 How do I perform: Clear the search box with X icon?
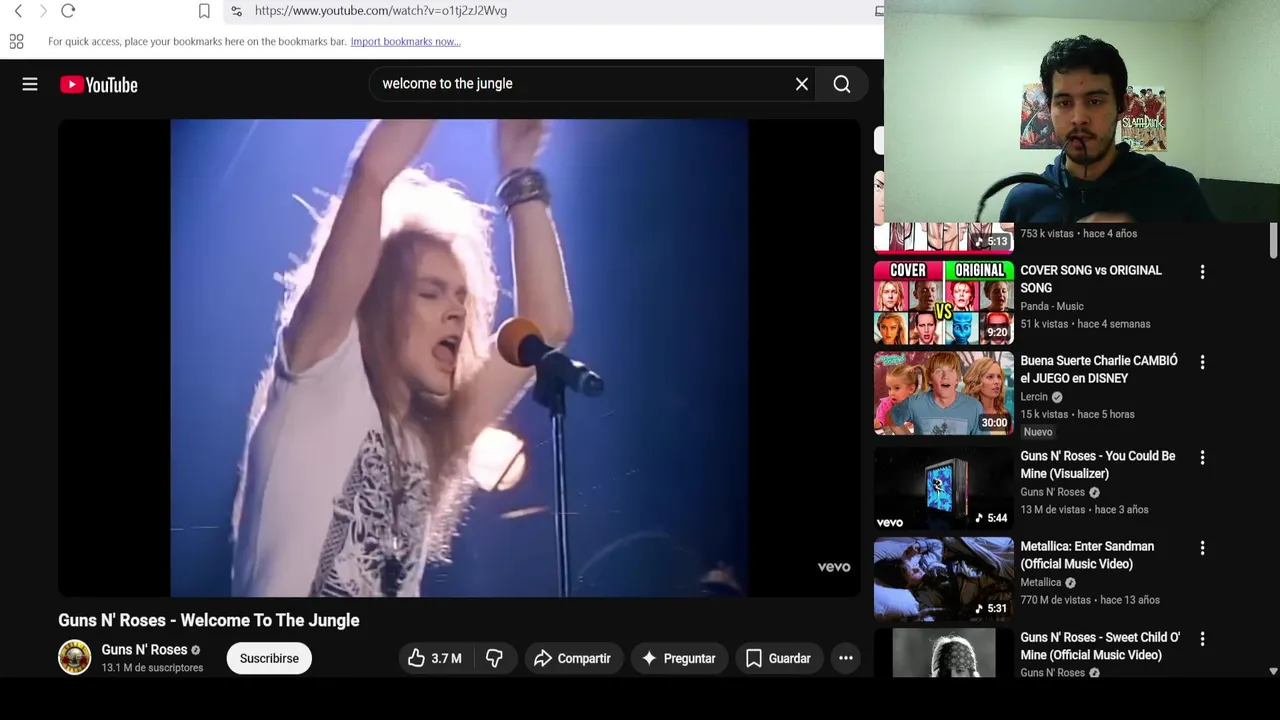[x=802, y=84]
